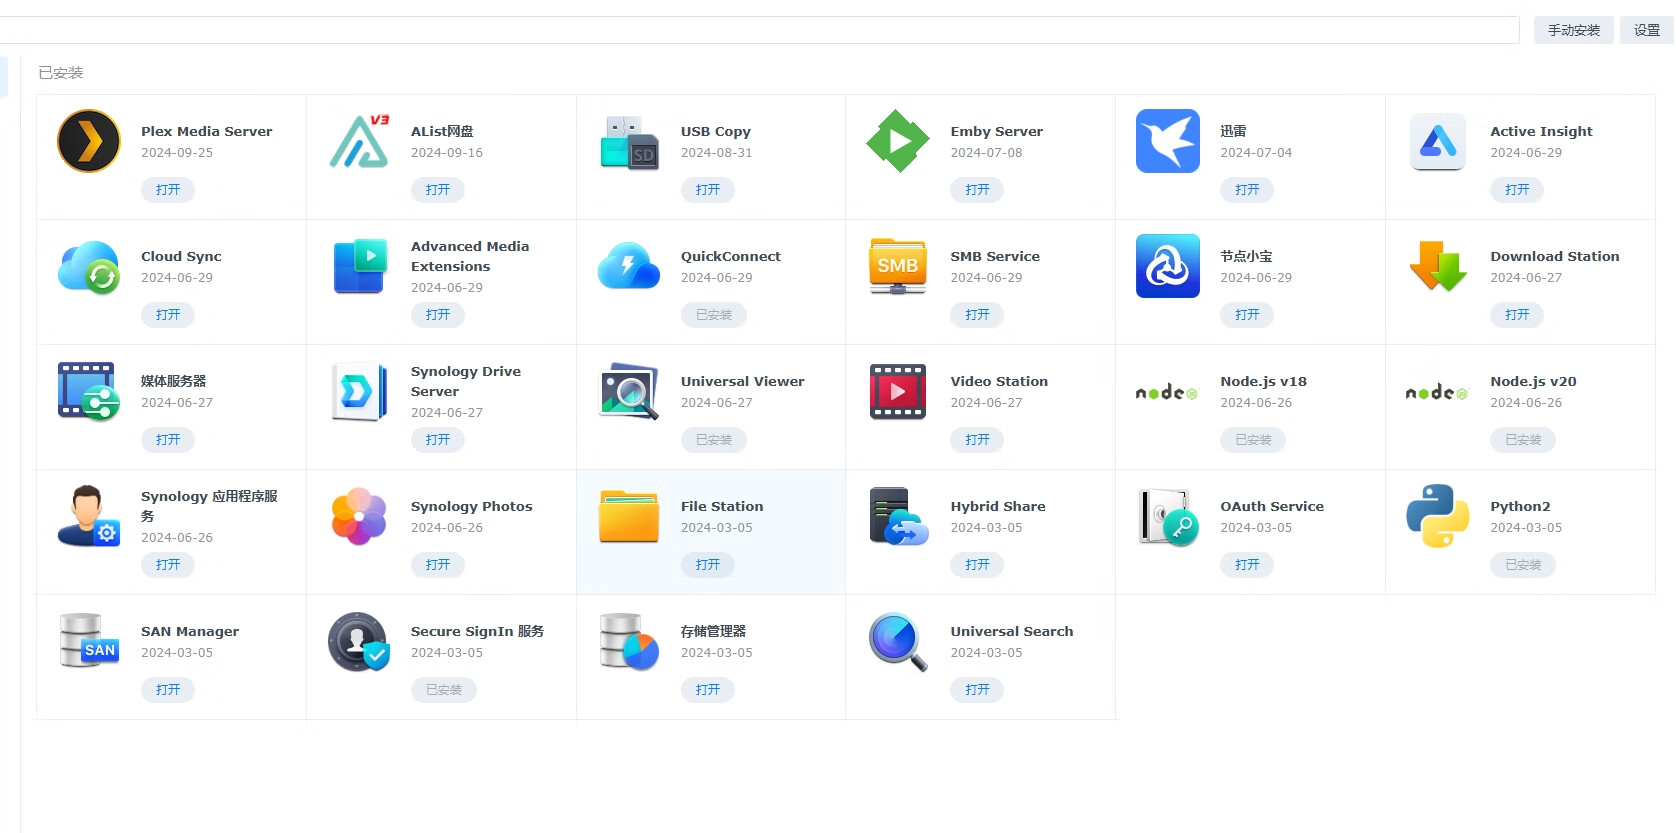Click the search field at top
This screenshot has height=833, width=1676.
point(760,30)
